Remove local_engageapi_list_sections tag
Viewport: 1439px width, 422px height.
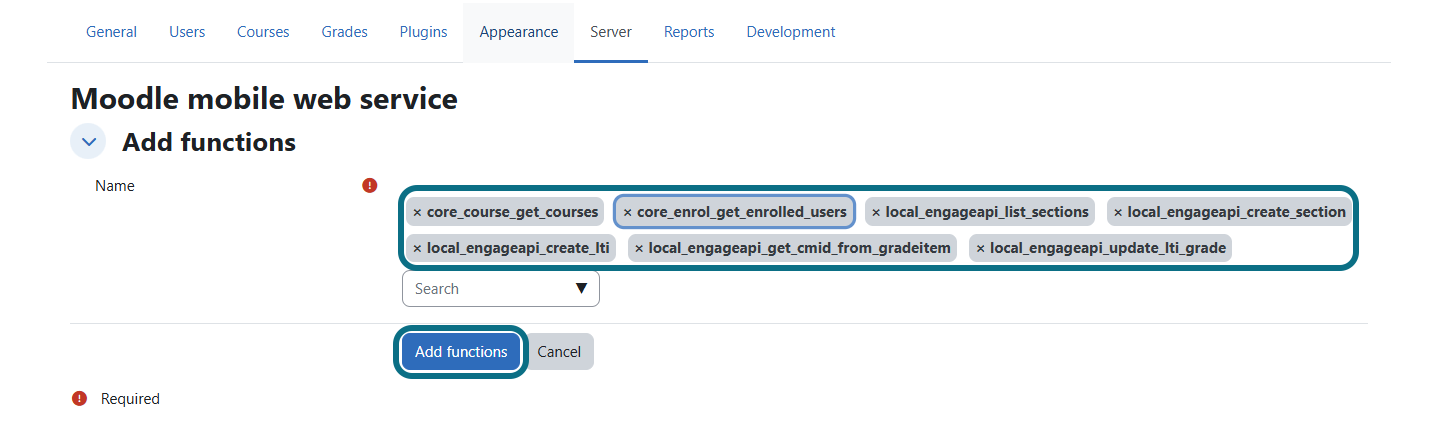pos(876,212)
